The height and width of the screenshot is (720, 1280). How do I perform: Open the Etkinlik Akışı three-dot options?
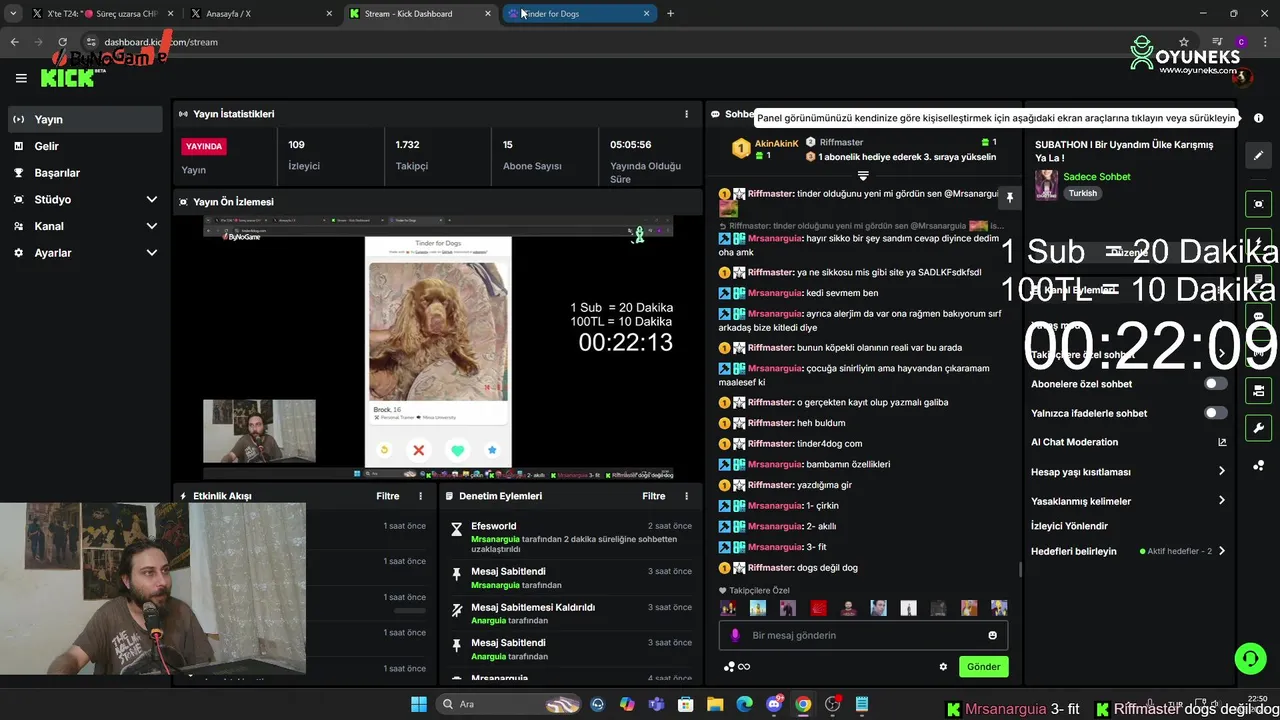[420, 496]
